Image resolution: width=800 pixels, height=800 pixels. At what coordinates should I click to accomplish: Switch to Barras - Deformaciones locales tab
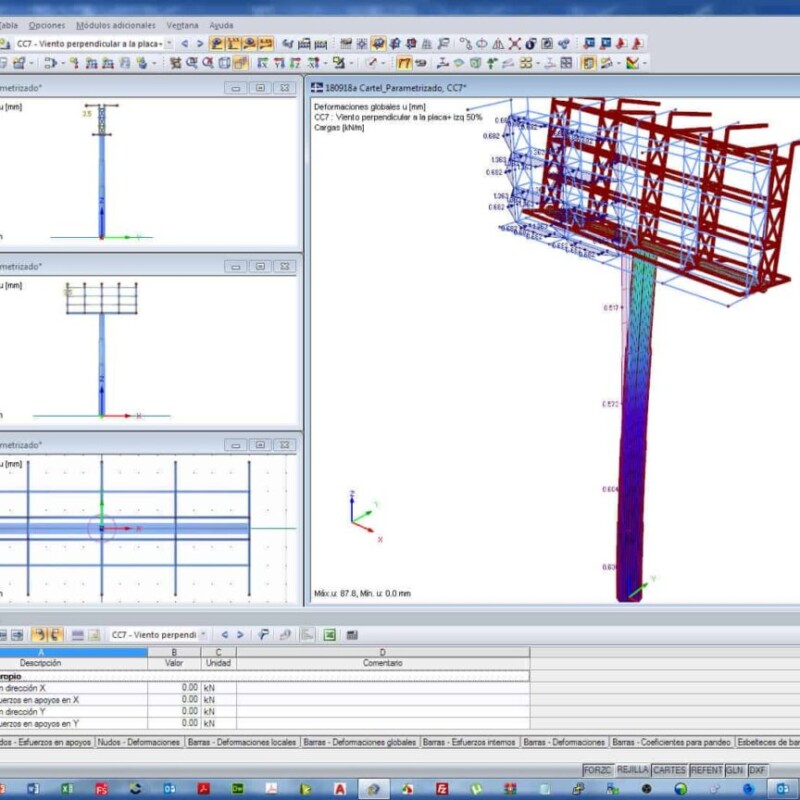point(242,742)
